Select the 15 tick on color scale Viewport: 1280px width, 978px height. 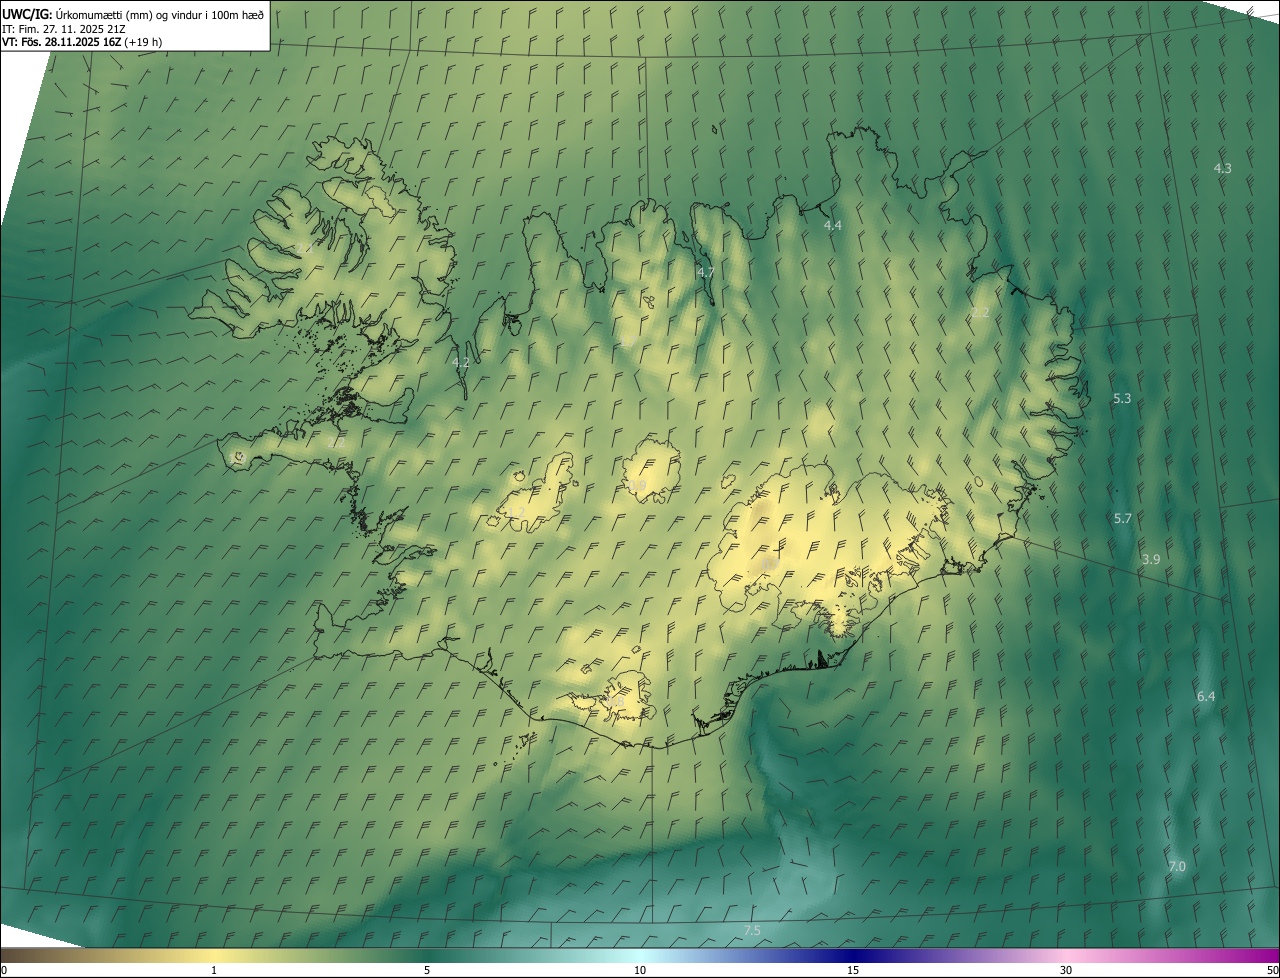[853, 970]
